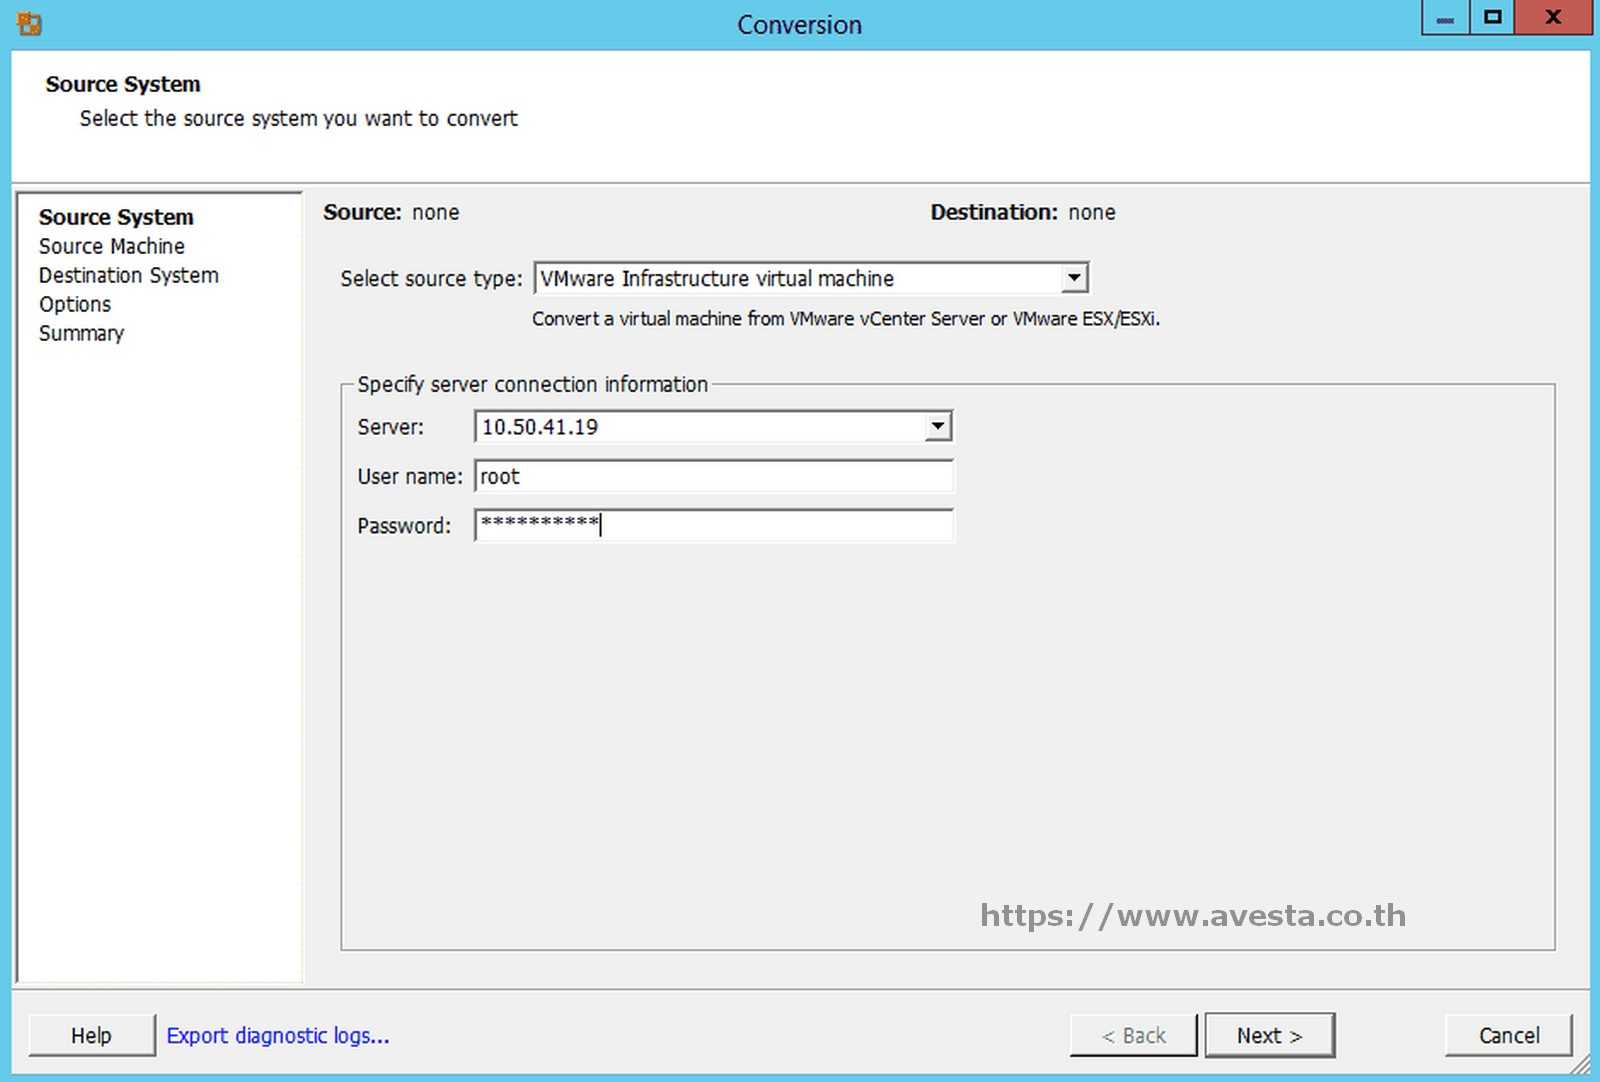Cancel the conversion wizard
1600x1082 pixels.
1507,1035
